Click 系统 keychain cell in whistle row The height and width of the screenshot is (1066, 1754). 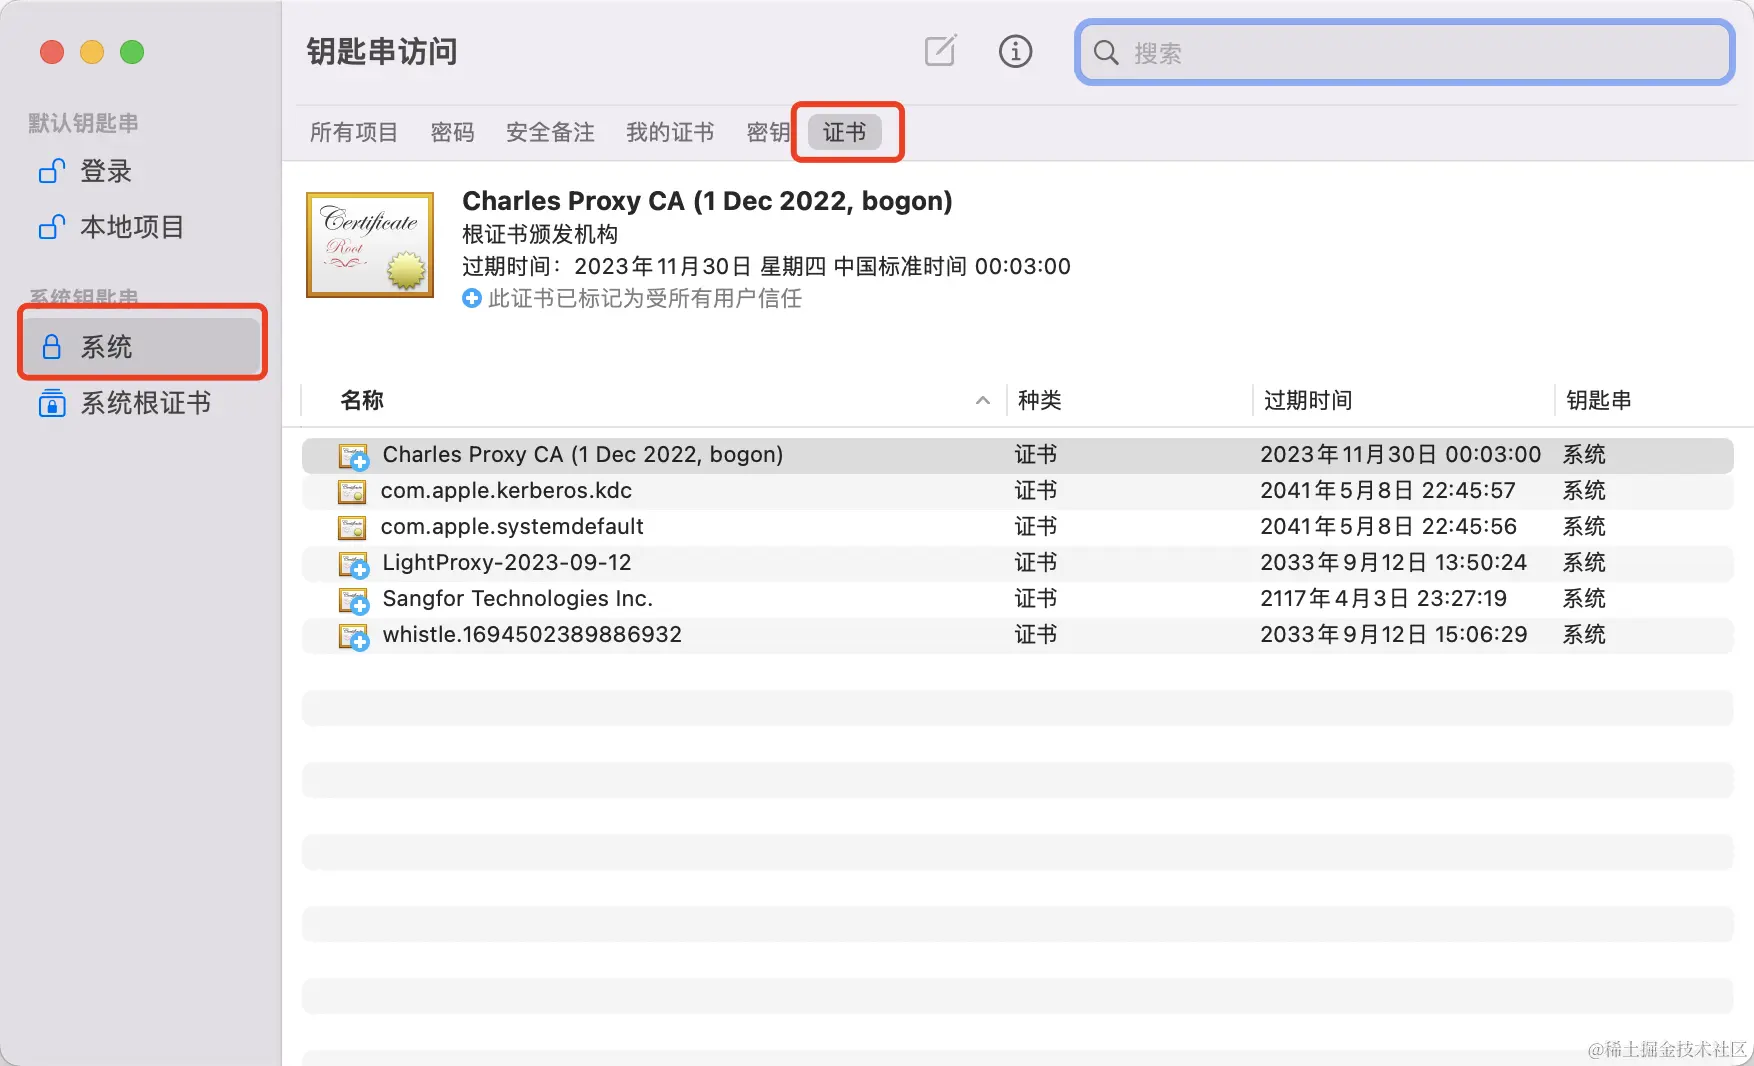pos(1584,634)
